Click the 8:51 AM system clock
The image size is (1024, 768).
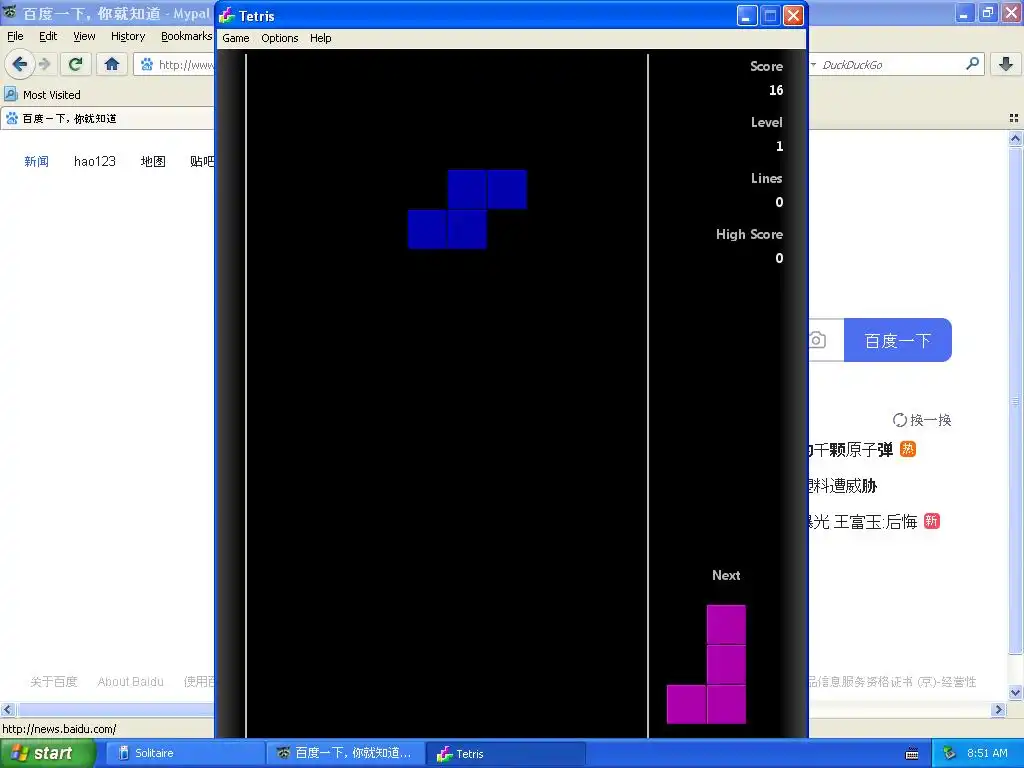tap(987, 753)
